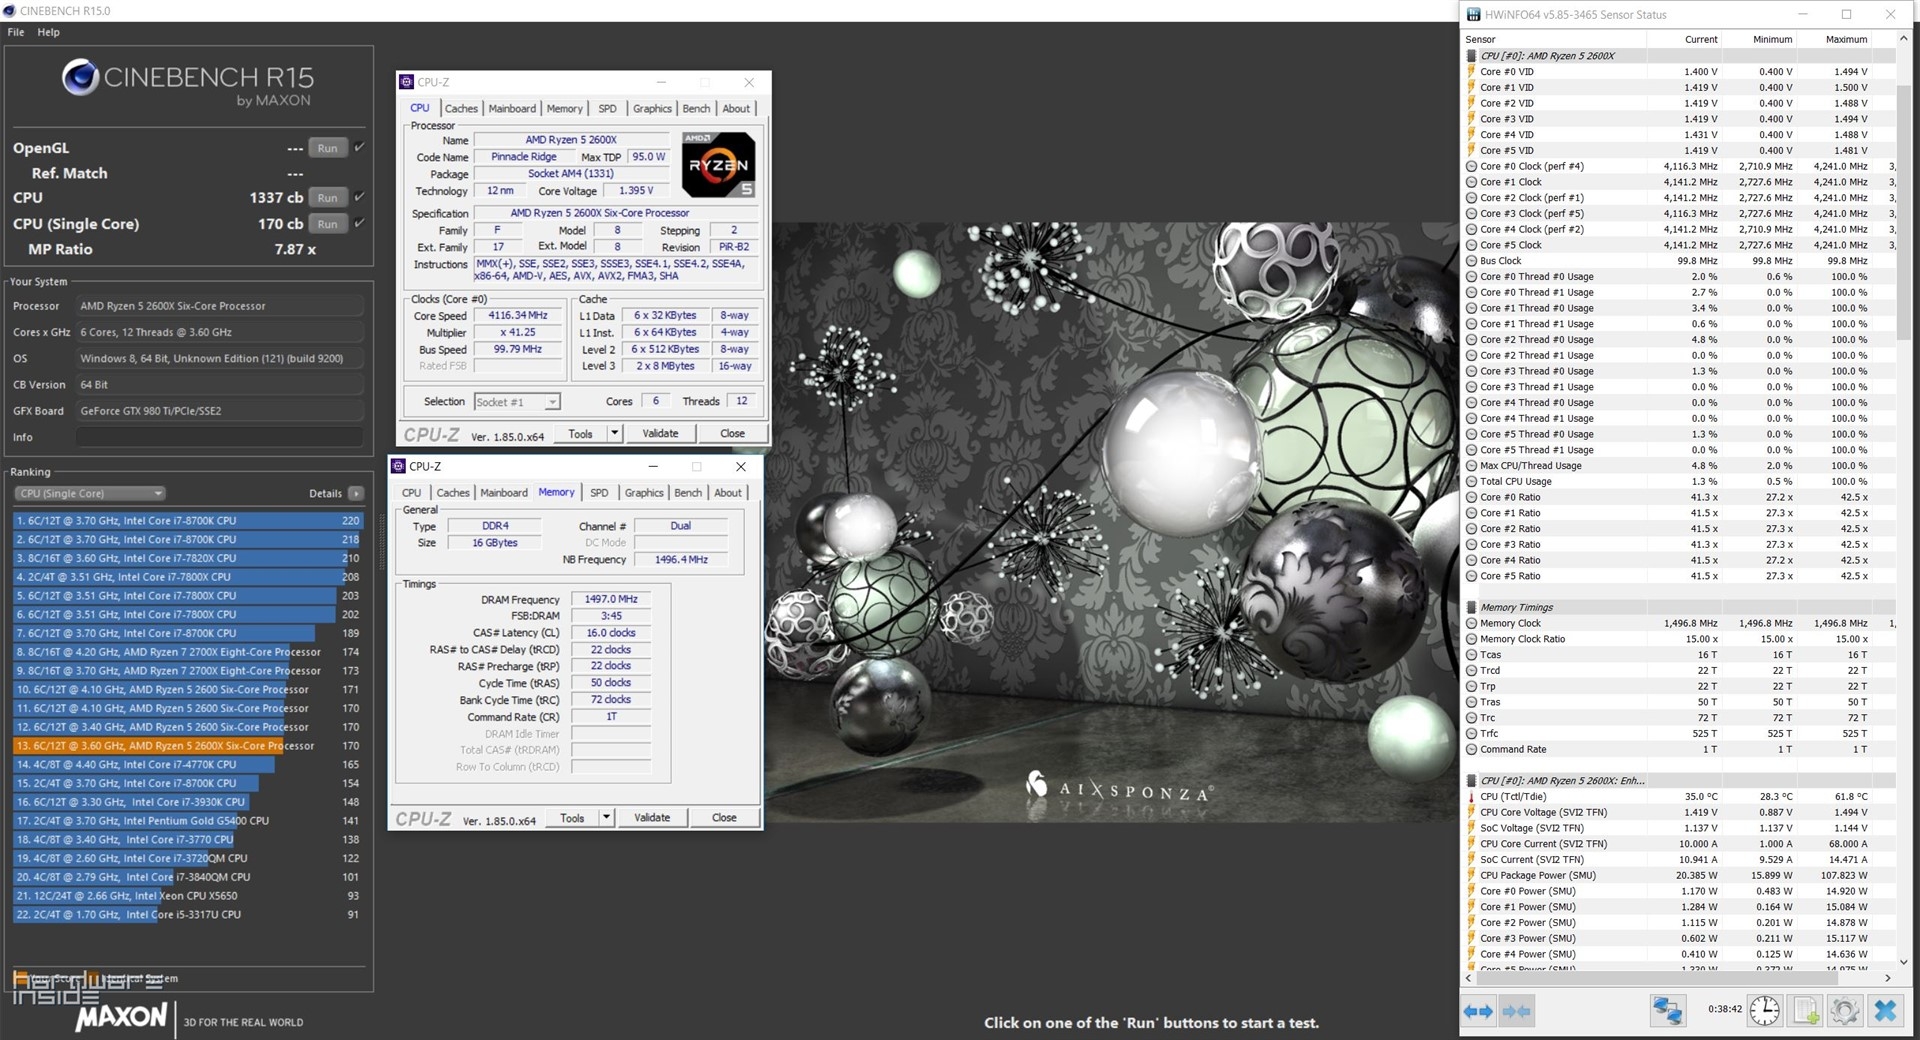The width and height of the screenshot is (1920, 1040).
Task: Open the Socket #1 selection dropdown
Action: [x=517, y=402]
